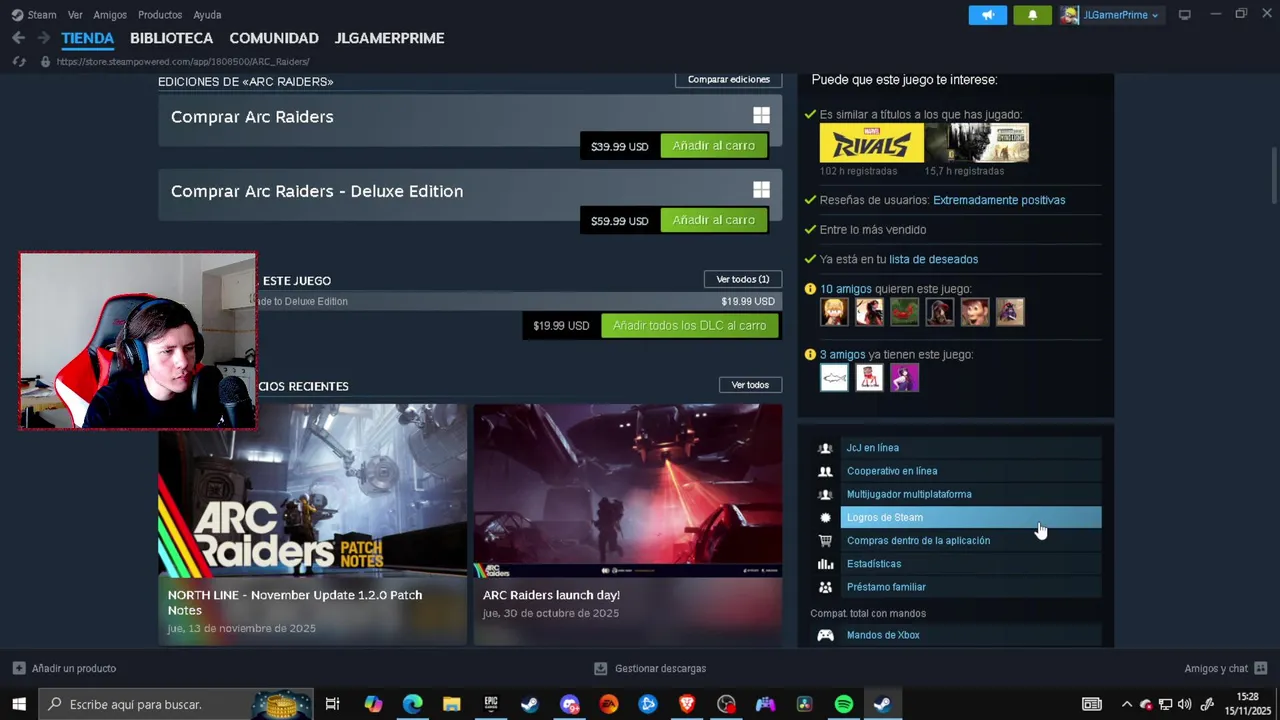Open Gestionar descargas at the bottom
Image resolution: width=1280 pixels, height=720 pixels.
(650, 668)
